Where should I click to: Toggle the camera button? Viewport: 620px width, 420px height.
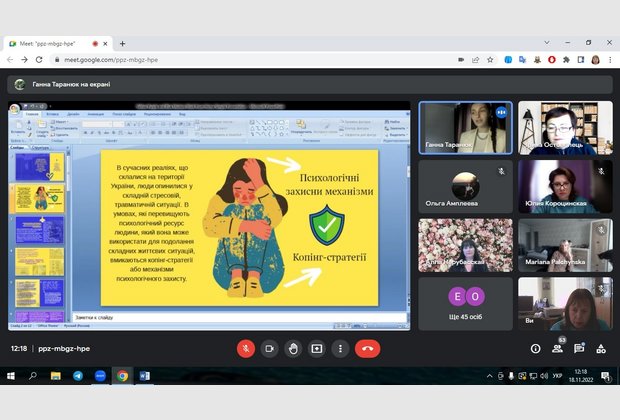click(269, 348)
